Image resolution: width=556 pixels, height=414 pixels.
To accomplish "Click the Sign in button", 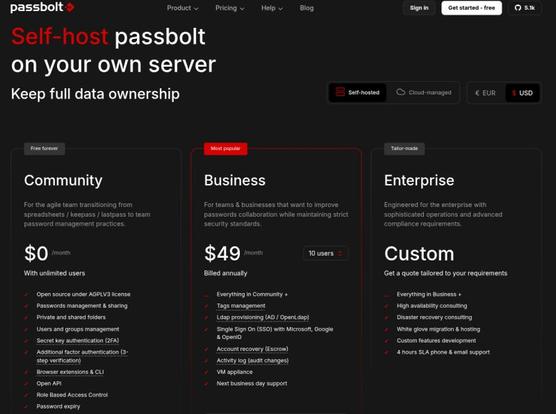I will (419, 8).
